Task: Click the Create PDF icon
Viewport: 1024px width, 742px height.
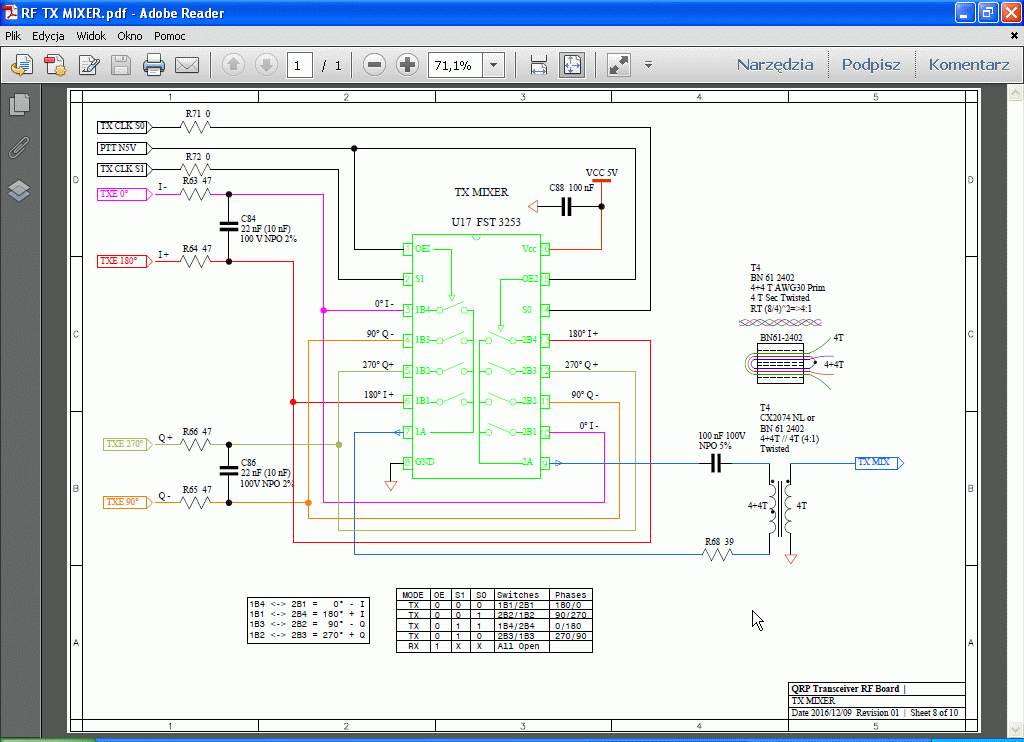Action: tap(55, 66)
